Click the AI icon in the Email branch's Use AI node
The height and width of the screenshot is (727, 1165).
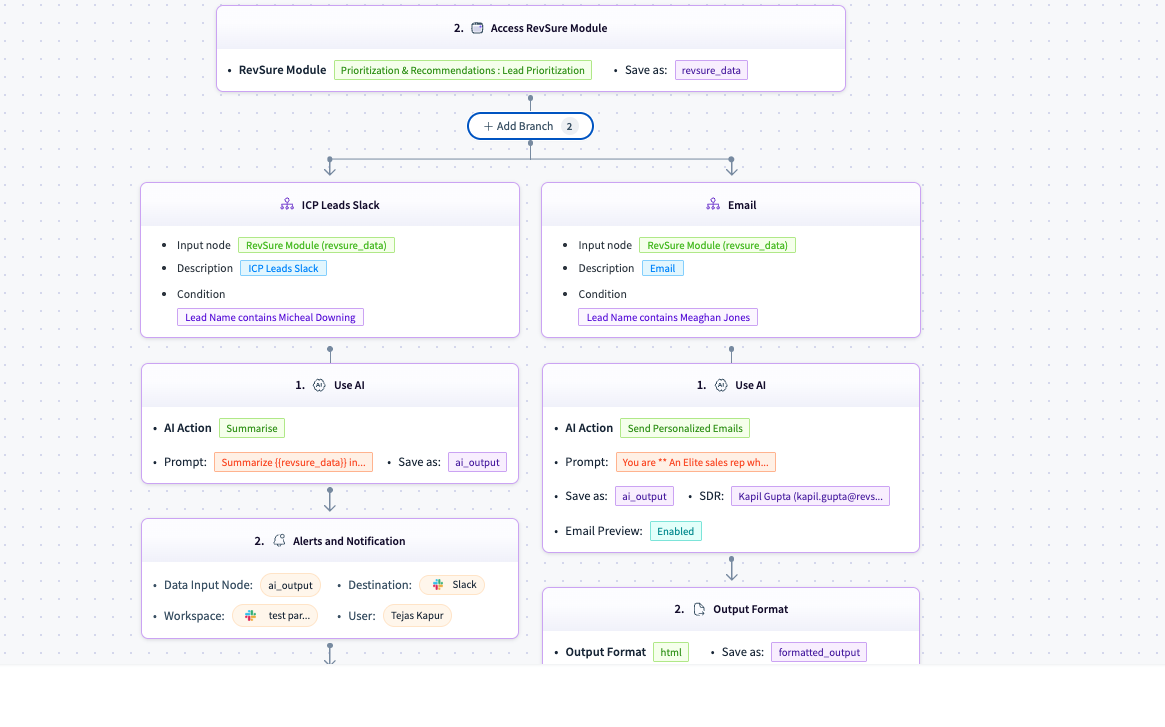721,385
